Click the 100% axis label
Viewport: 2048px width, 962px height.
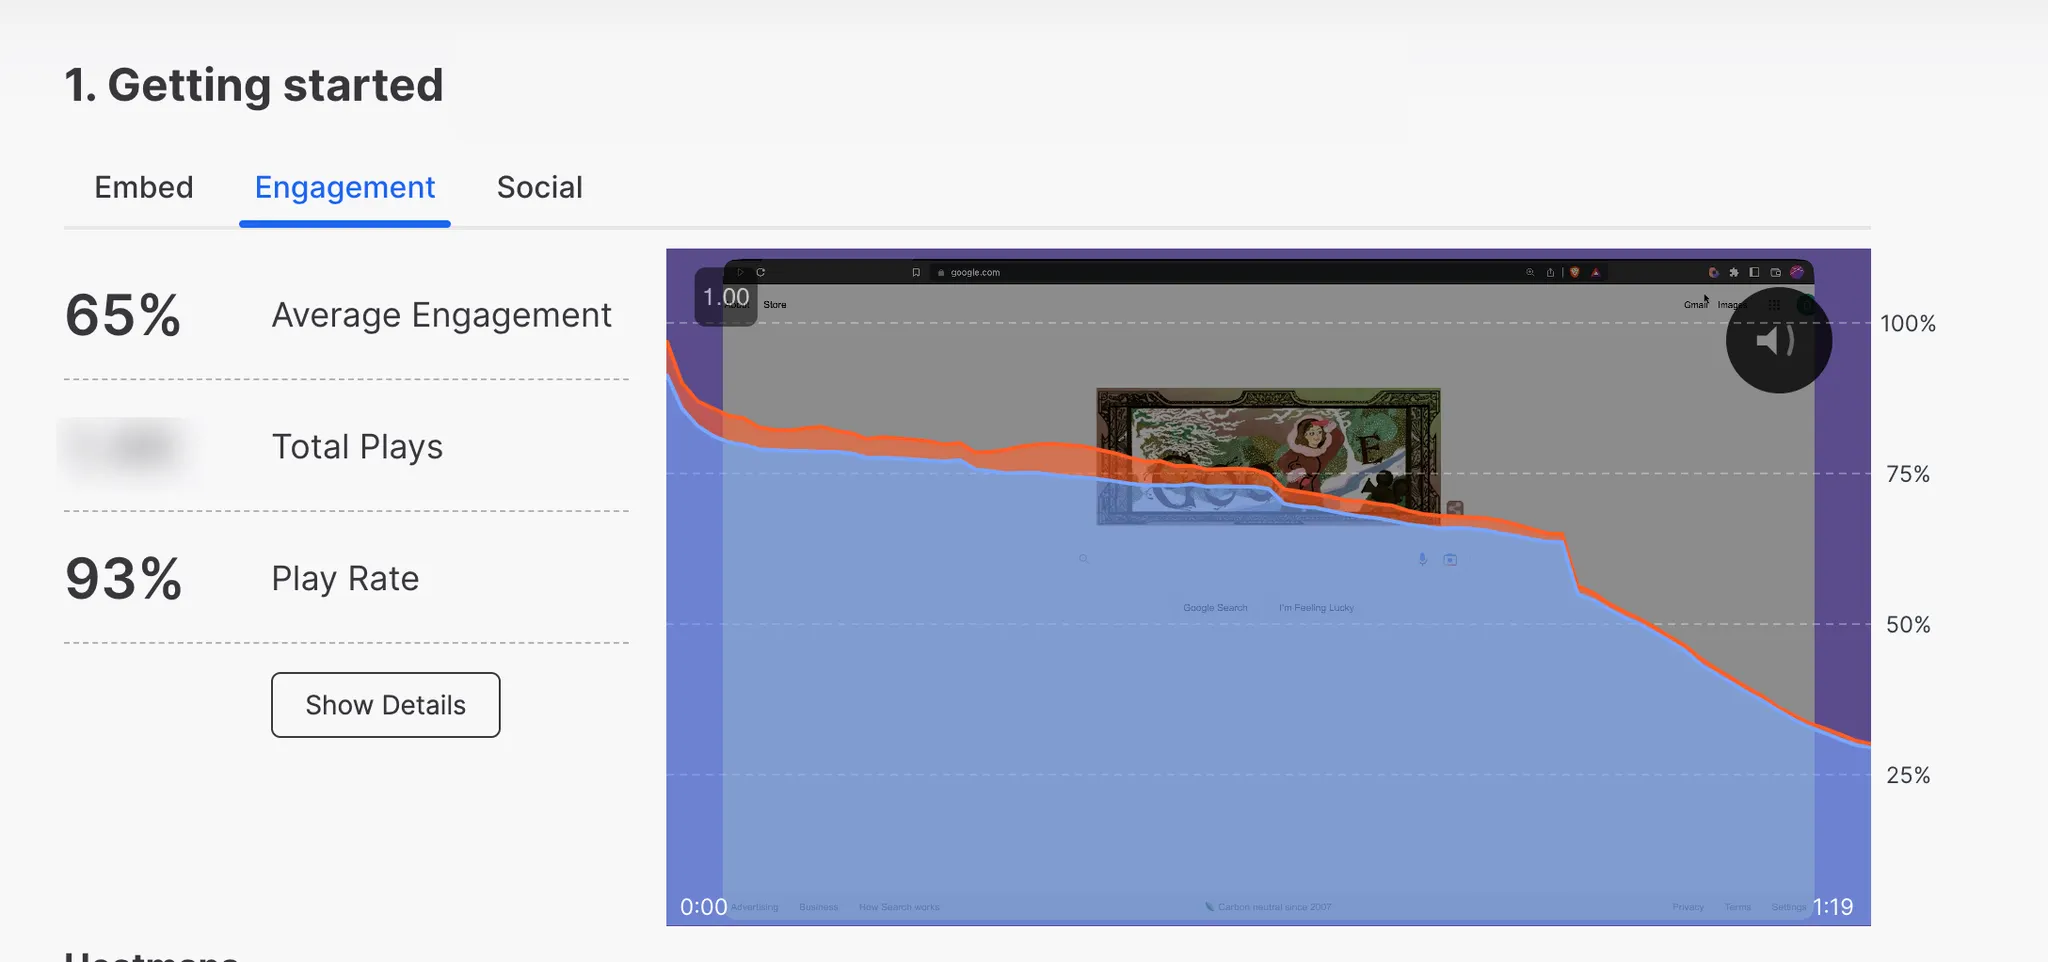[1908, 323]
